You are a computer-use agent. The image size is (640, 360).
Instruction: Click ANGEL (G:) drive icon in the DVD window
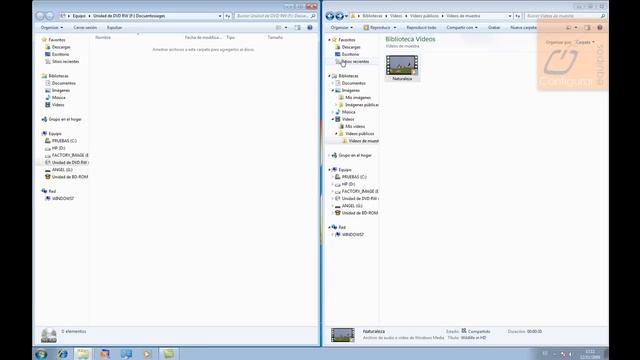tap(48, 170)
